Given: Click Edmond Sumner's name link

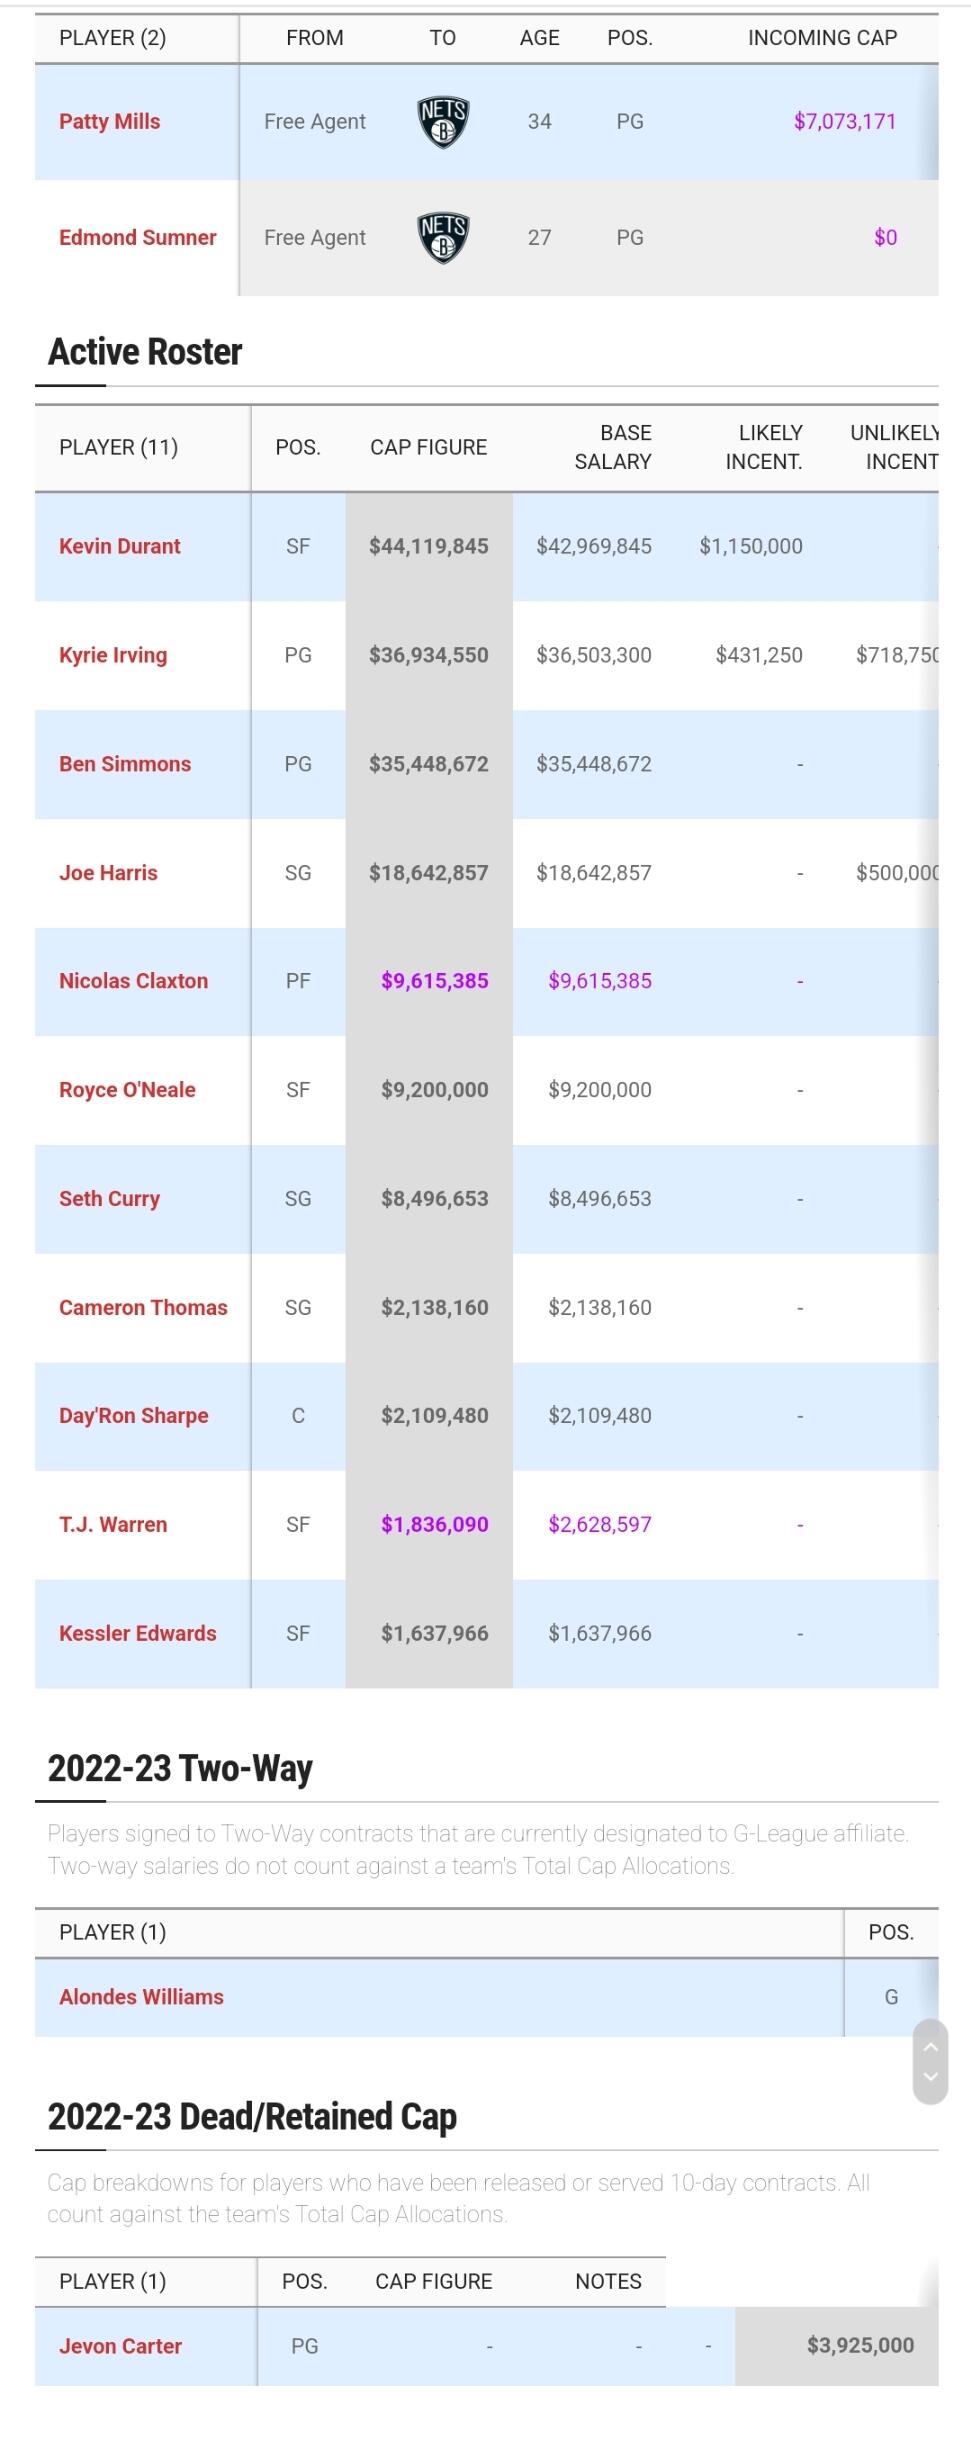Looking at the screenshot, I should click(138, 238).
